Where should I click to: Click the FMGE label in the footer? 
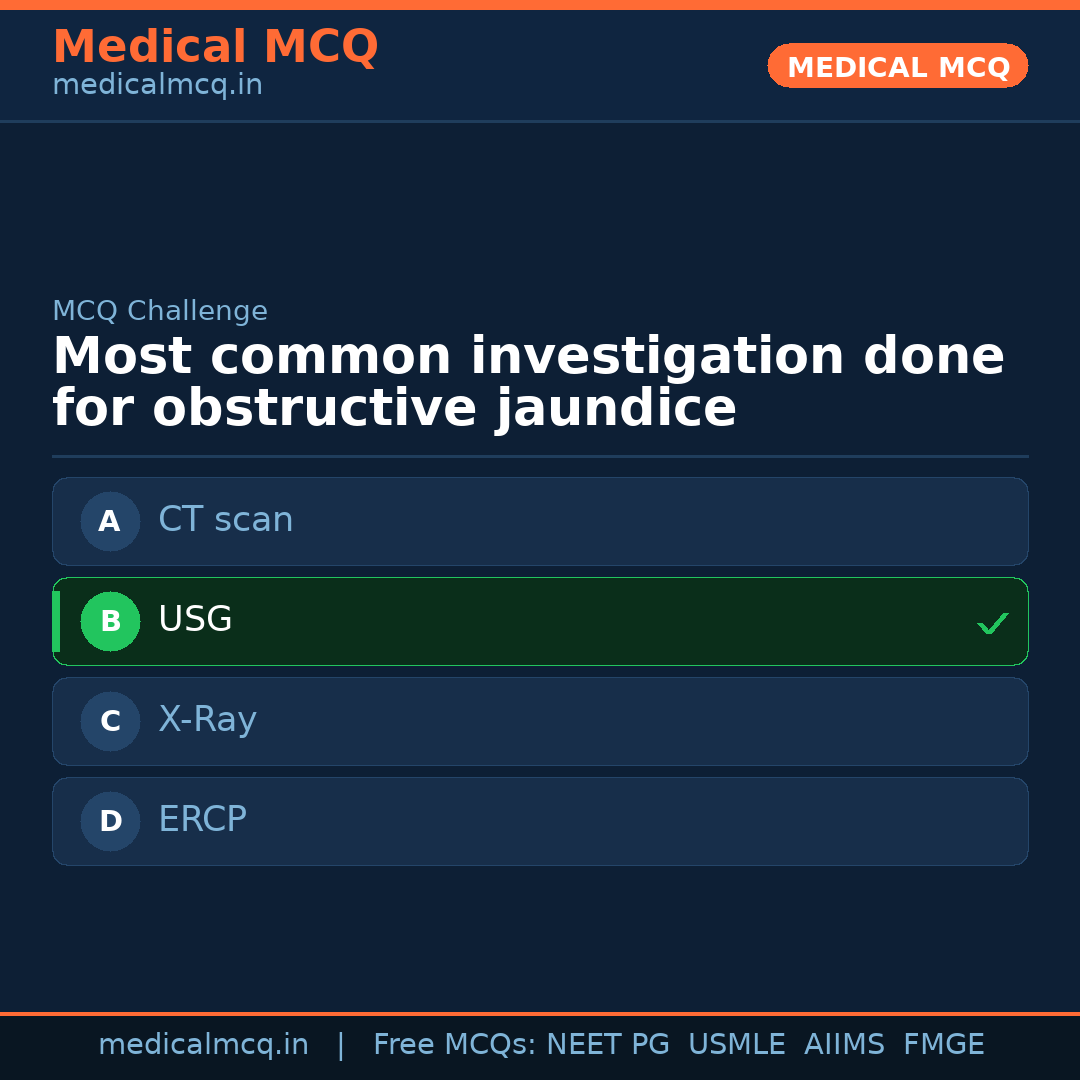point(943,1043)
